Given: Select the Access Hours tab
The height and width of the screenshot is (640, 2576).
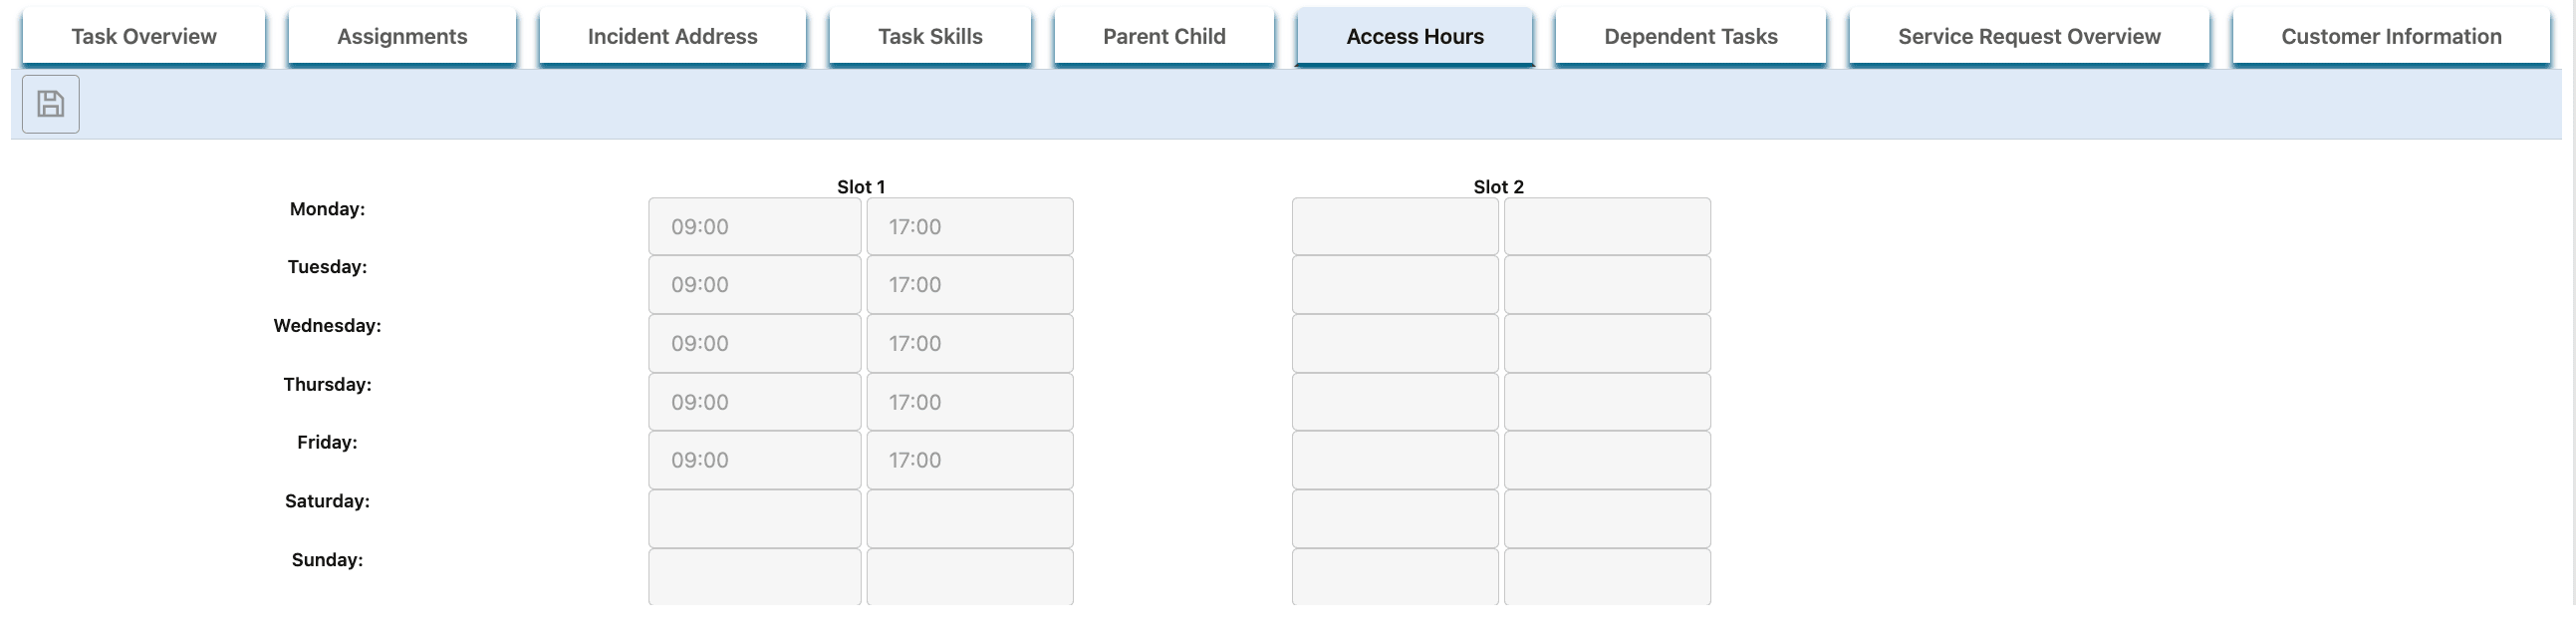Looking at the screenshot, I should 1414,36.
